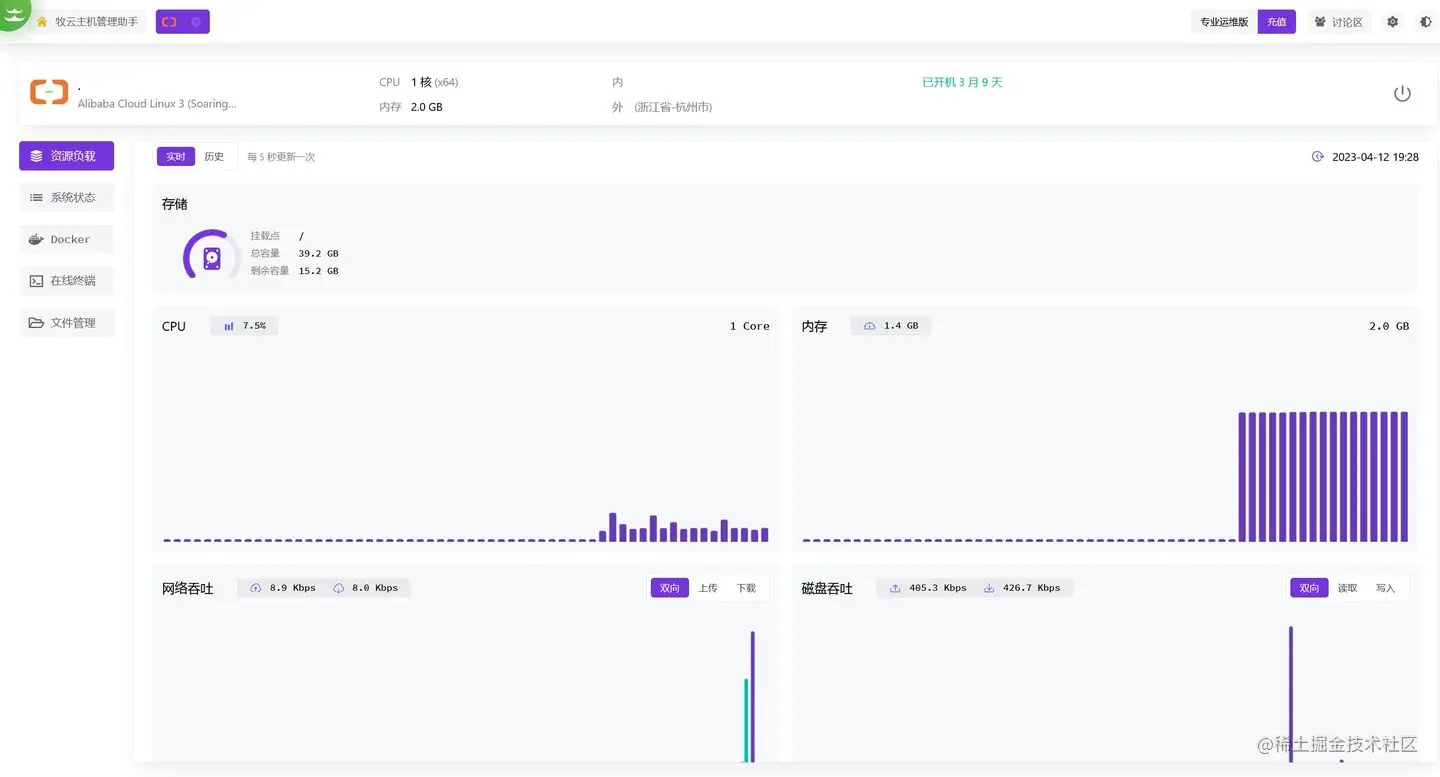The image size is (1440, 777).
Task: Select the purple Alibaba Cloud server tab
Action: (182, 22)
